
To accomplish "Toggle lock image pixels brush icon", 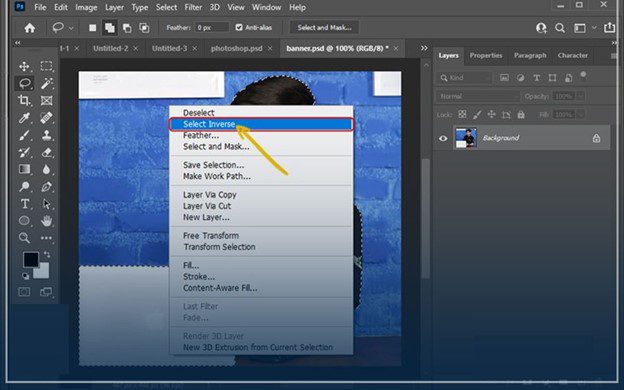I will [477, 115].
